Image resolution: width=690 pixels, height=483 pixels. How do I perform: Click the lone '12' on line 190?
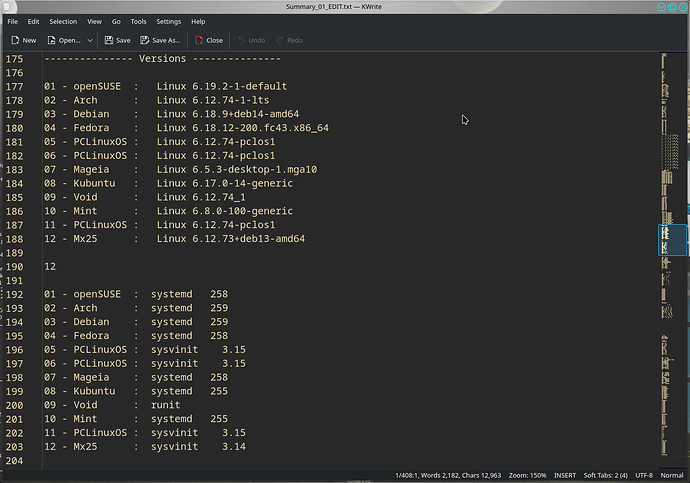(50, 267)
